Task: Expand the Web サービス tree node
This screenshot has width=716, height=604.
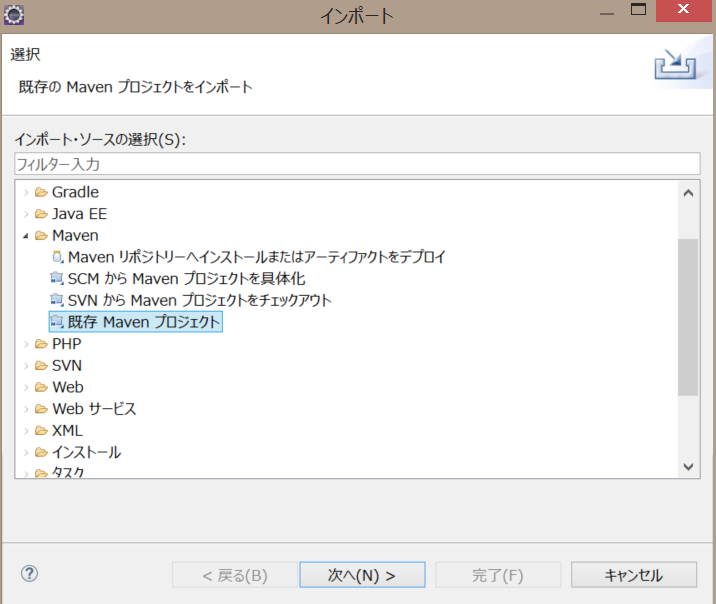Action: (x=26, y=409)
